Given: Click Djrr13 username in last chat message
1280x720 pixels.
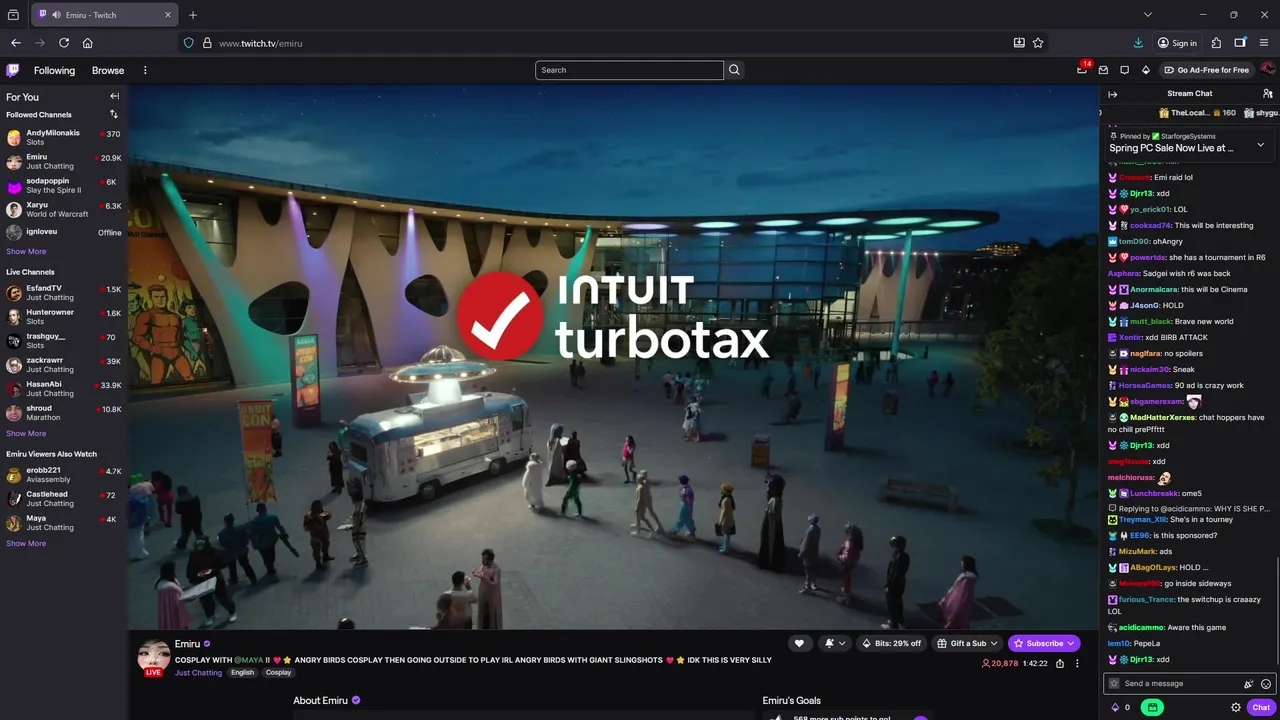Looking at the screenshot, I should click(x=1141, y=660).
